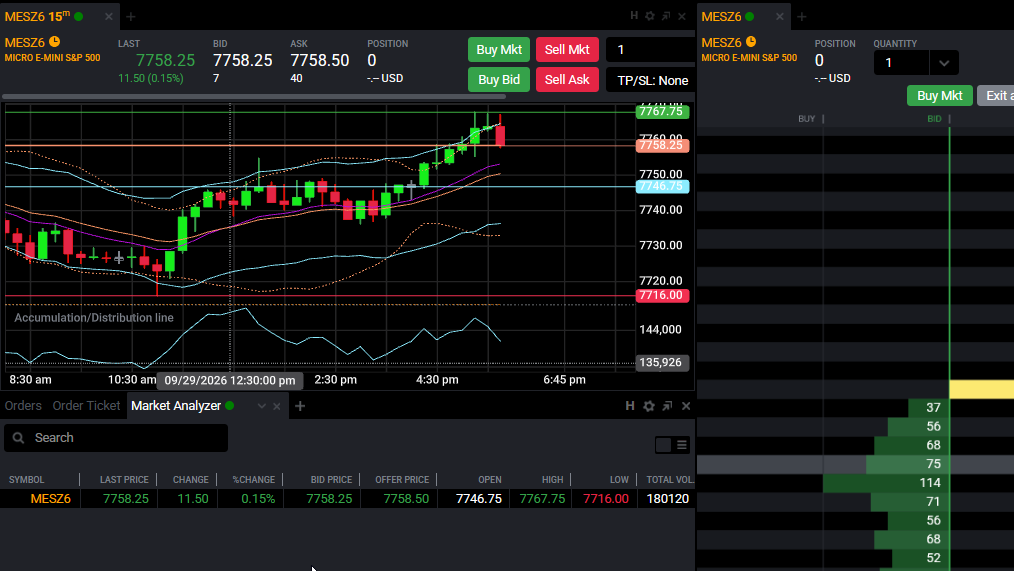The width and height of the screenshot is (1014, 571).
Task: Select the Market Analyzer tab
Action: click(176, 405)
